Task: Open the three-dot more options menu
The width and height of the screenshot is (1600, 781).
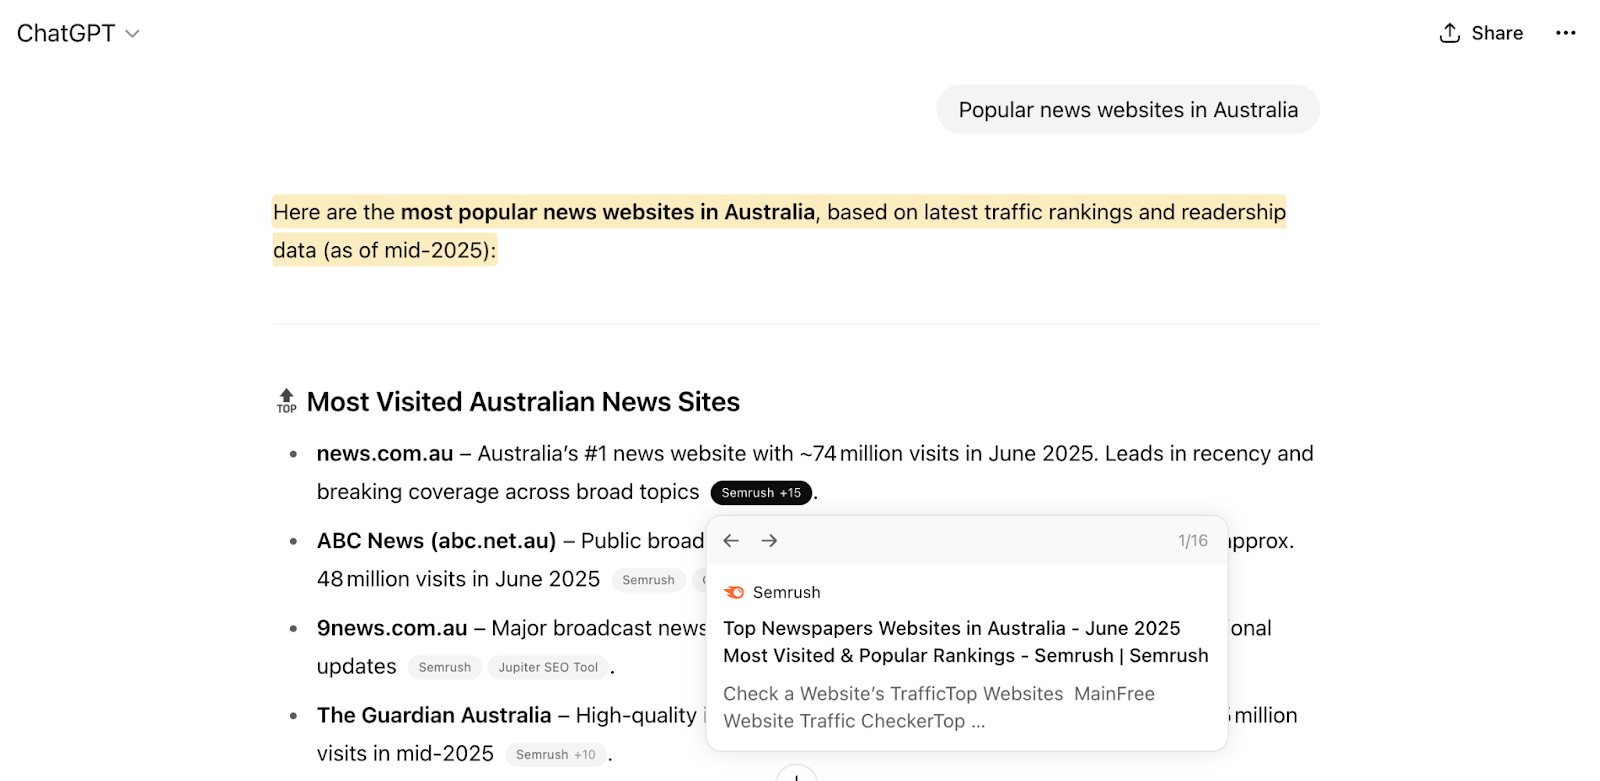Action: [1565, 33]
